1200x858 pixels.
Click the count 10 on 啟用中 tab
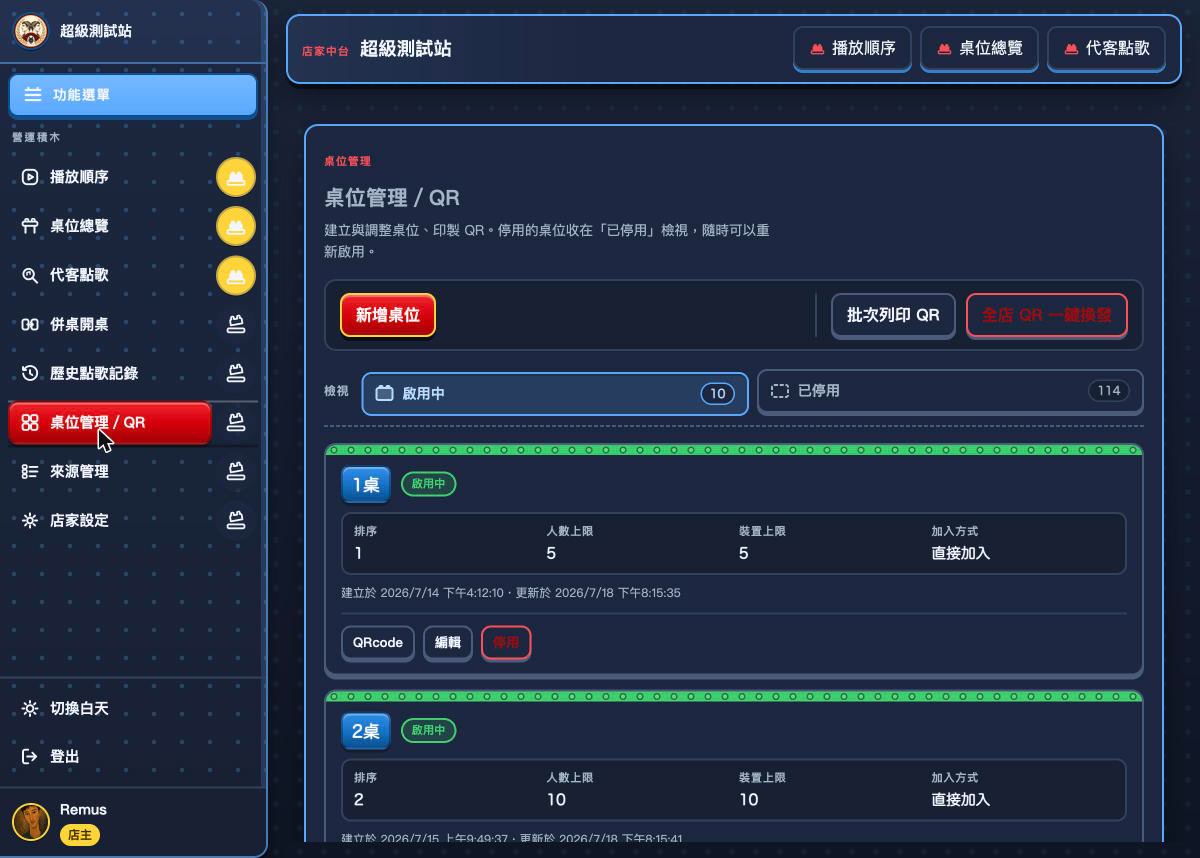[717, 394]
